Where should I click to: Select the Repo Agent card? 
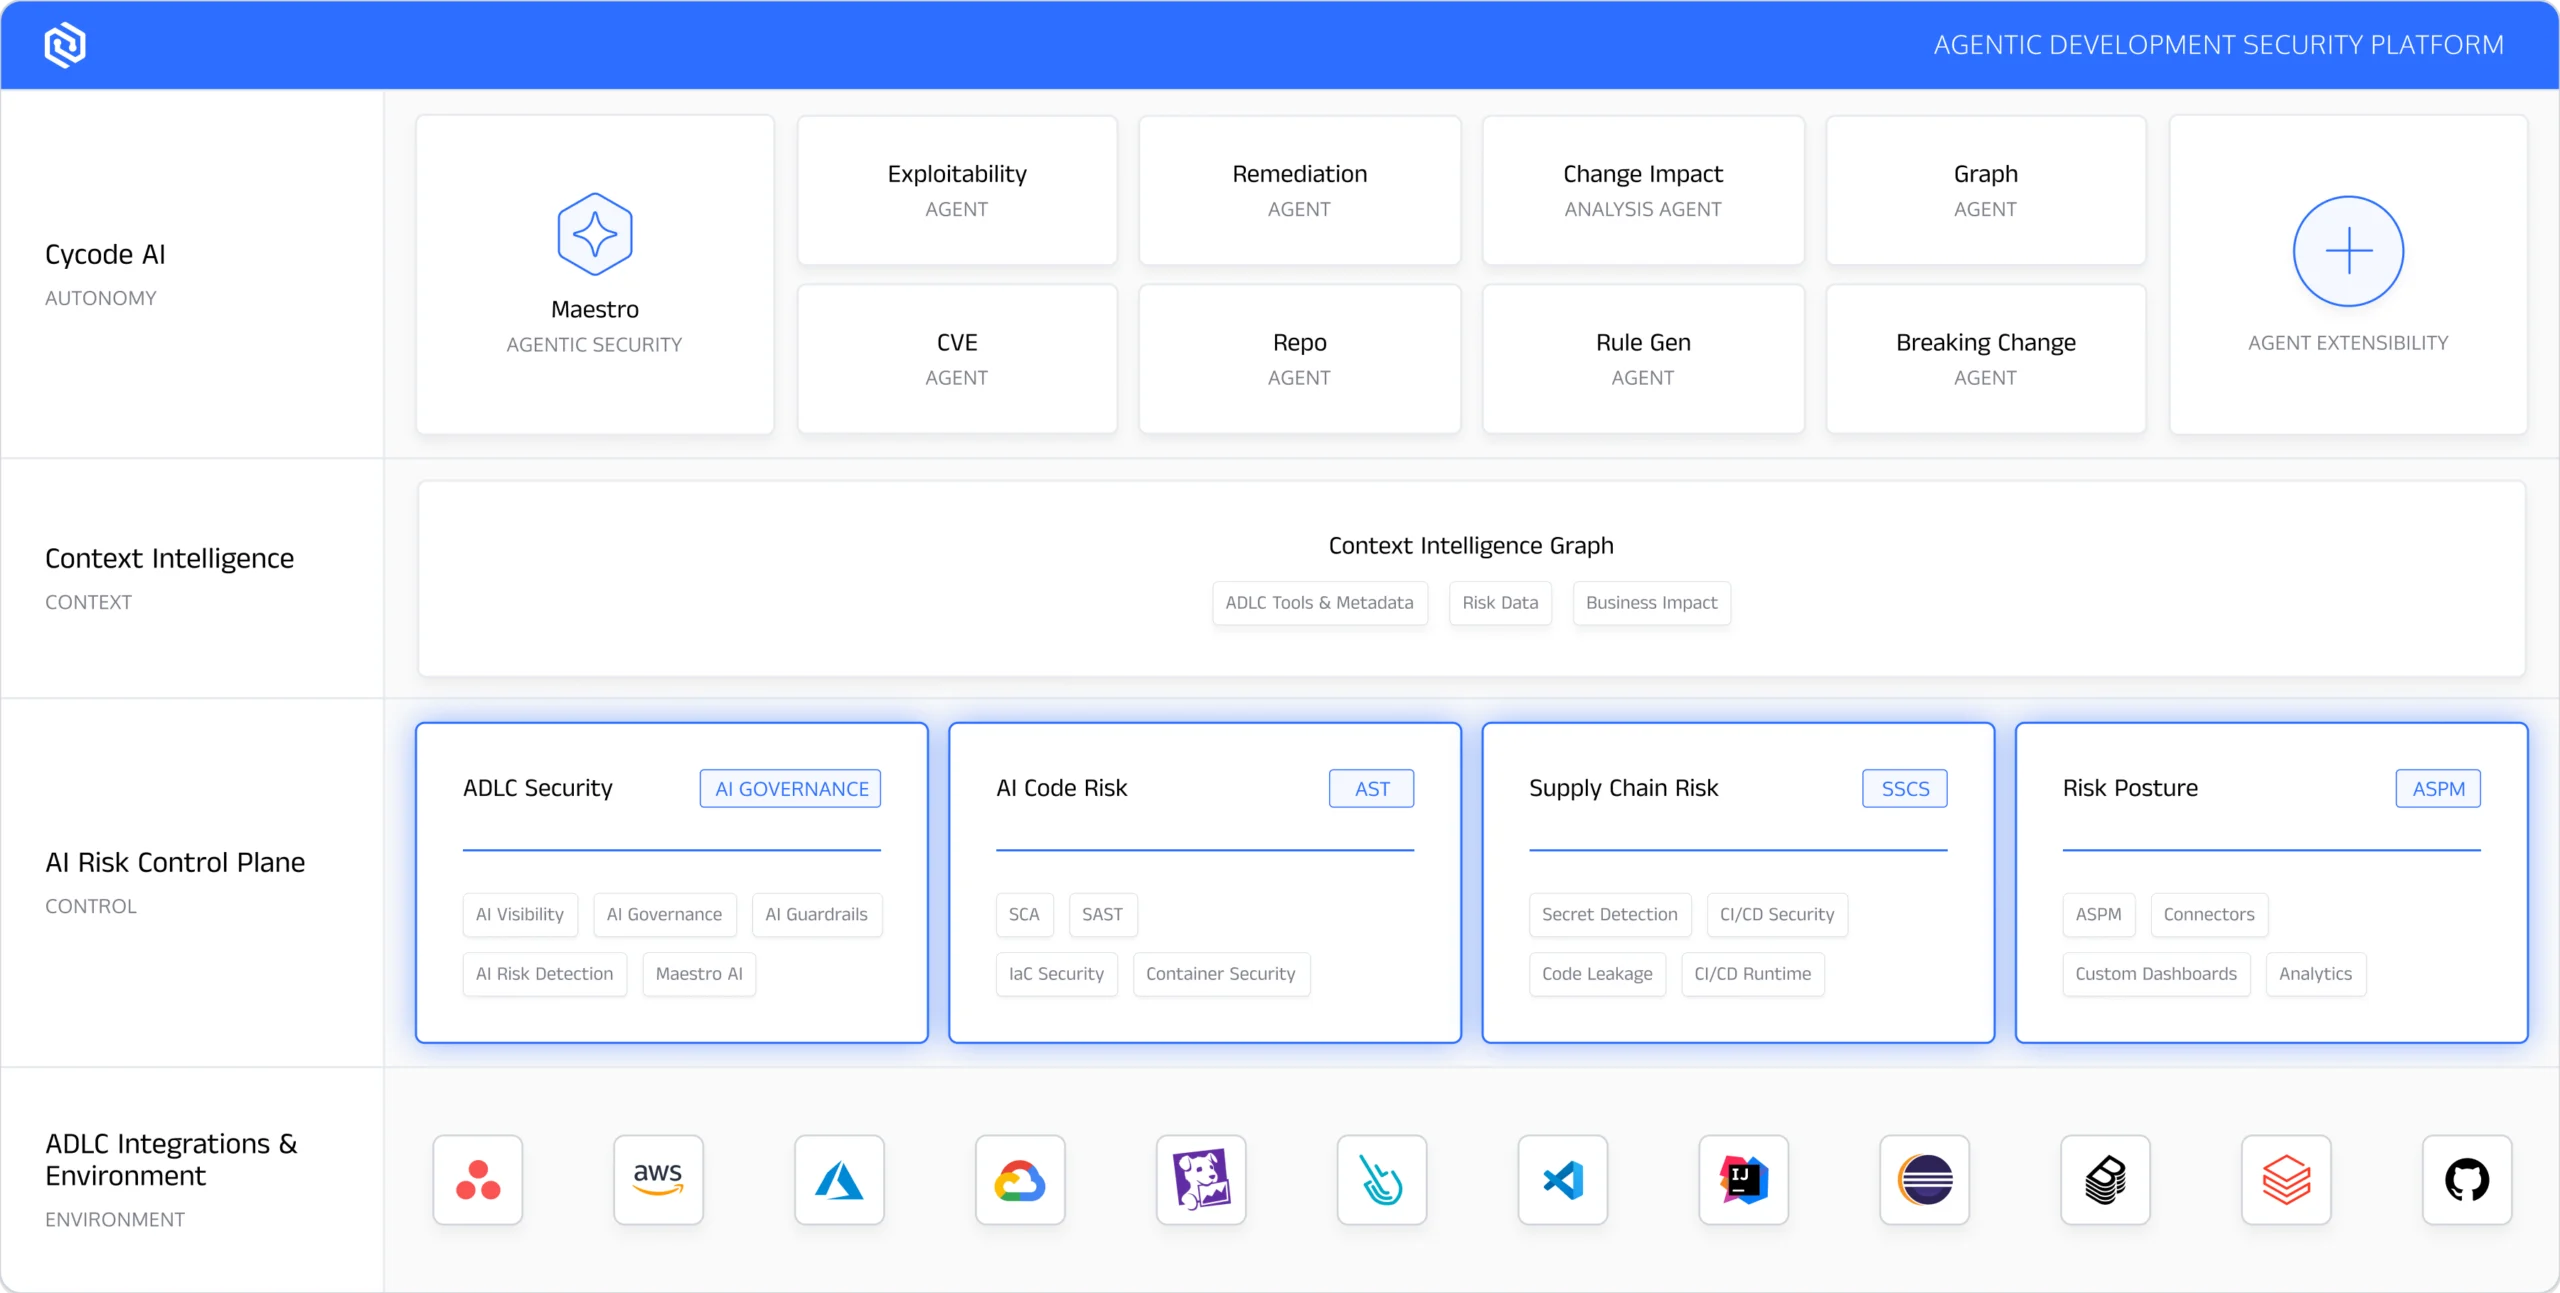(1300, 359)
